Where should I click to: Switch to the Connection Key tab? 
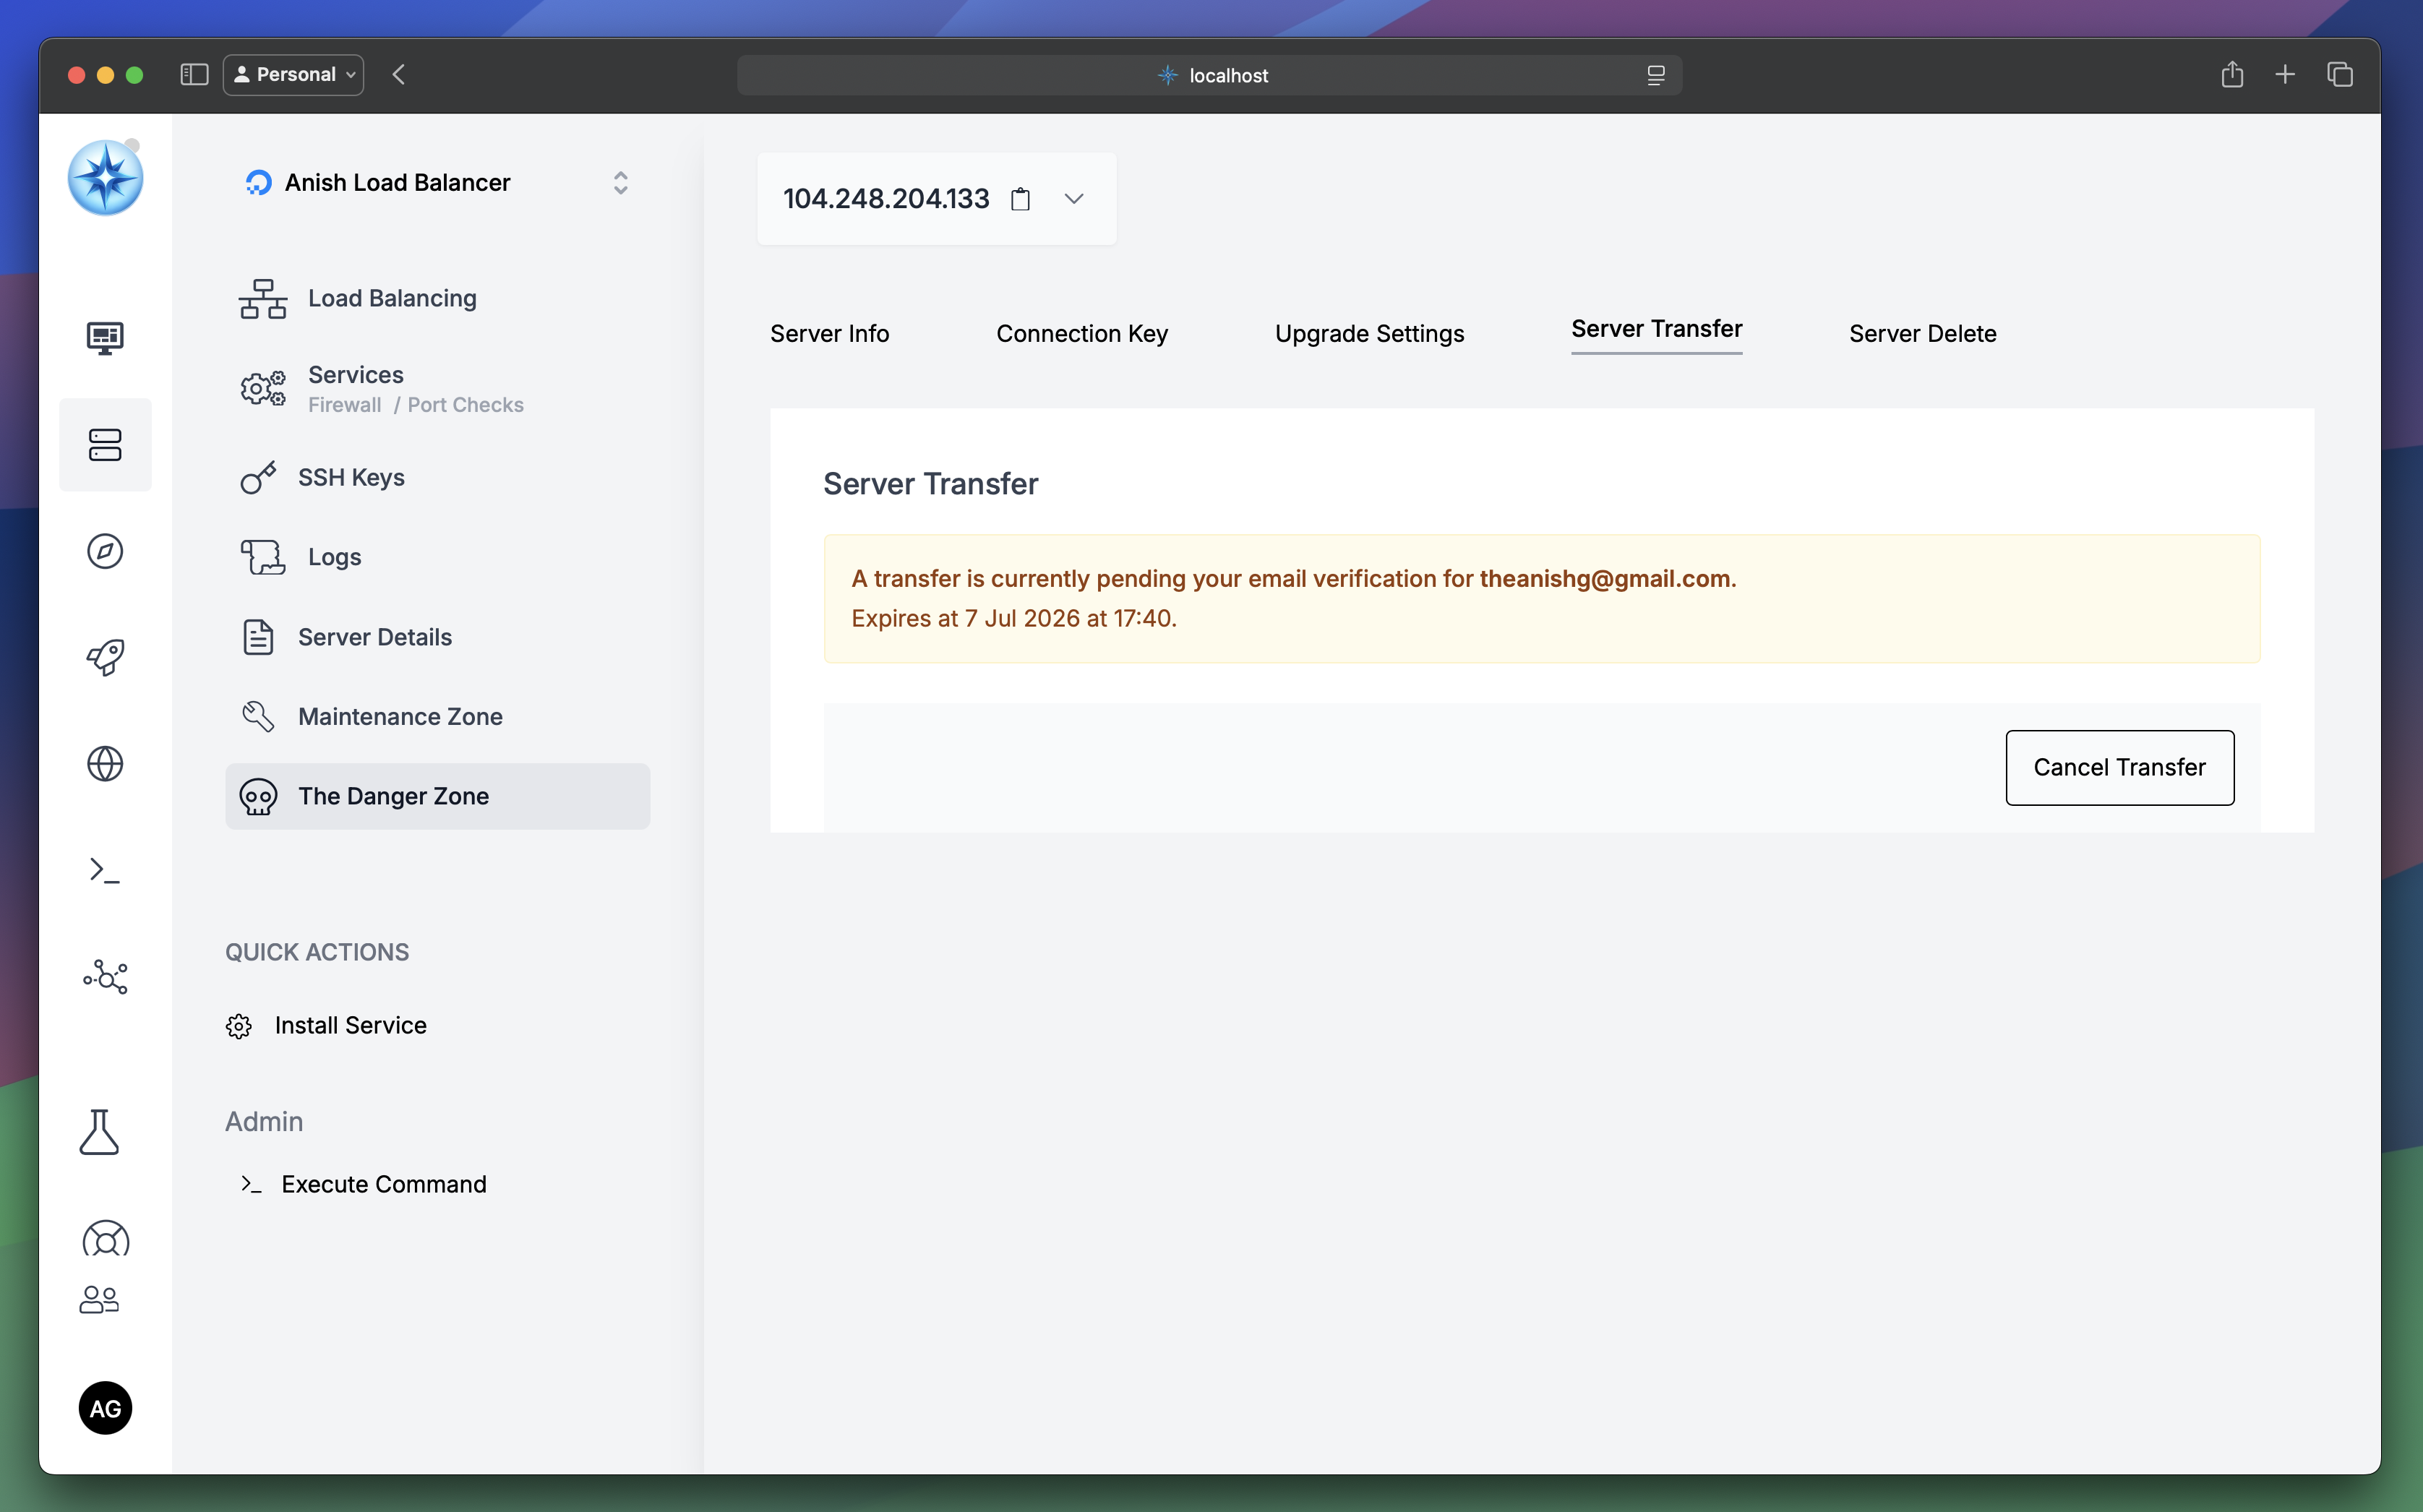1082,333
